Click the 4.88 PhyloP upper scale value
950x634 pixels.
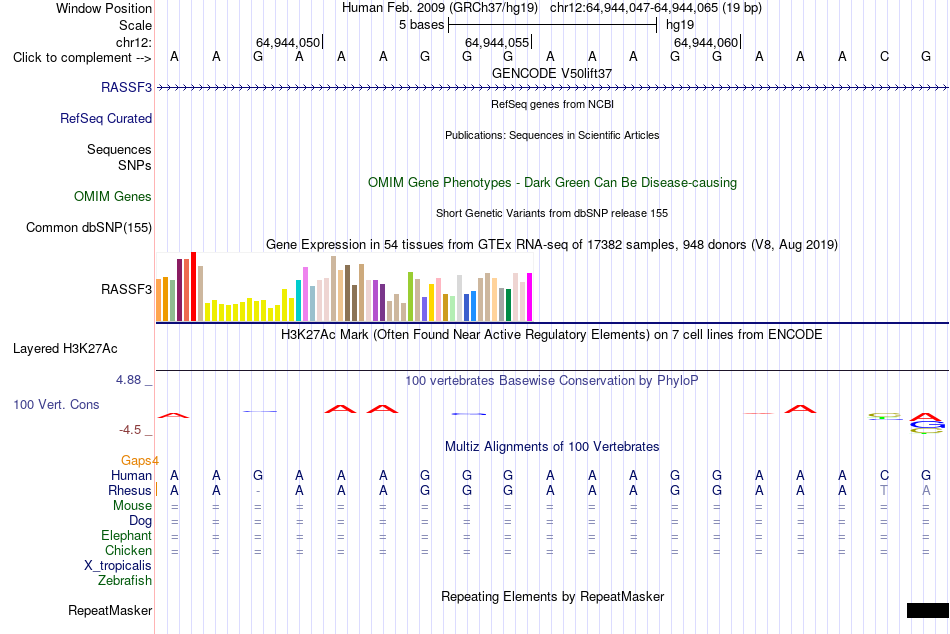pyautogui.click(x=128, y=380)
